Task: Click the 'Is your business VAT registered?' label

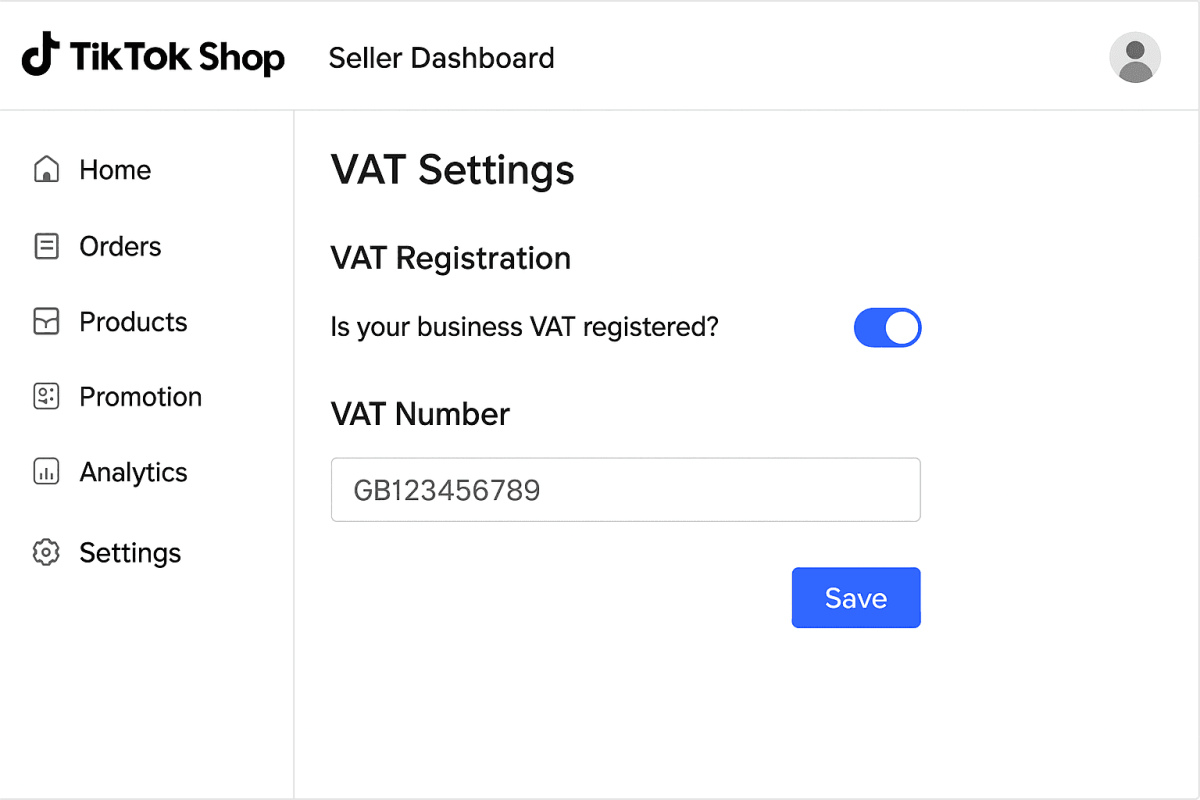Action: pos(524,327)
